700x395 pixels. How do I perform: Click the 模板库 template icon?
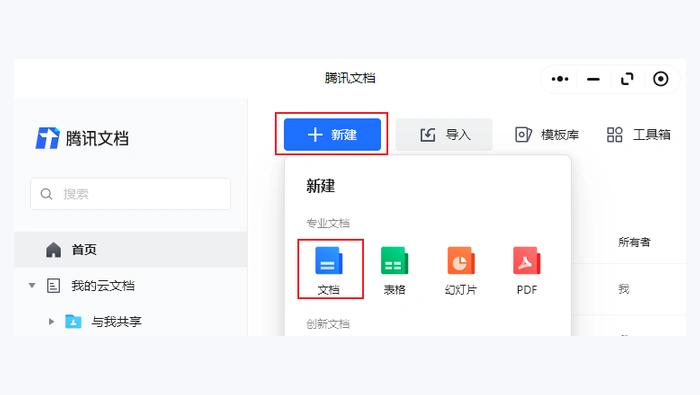[523, 134]
